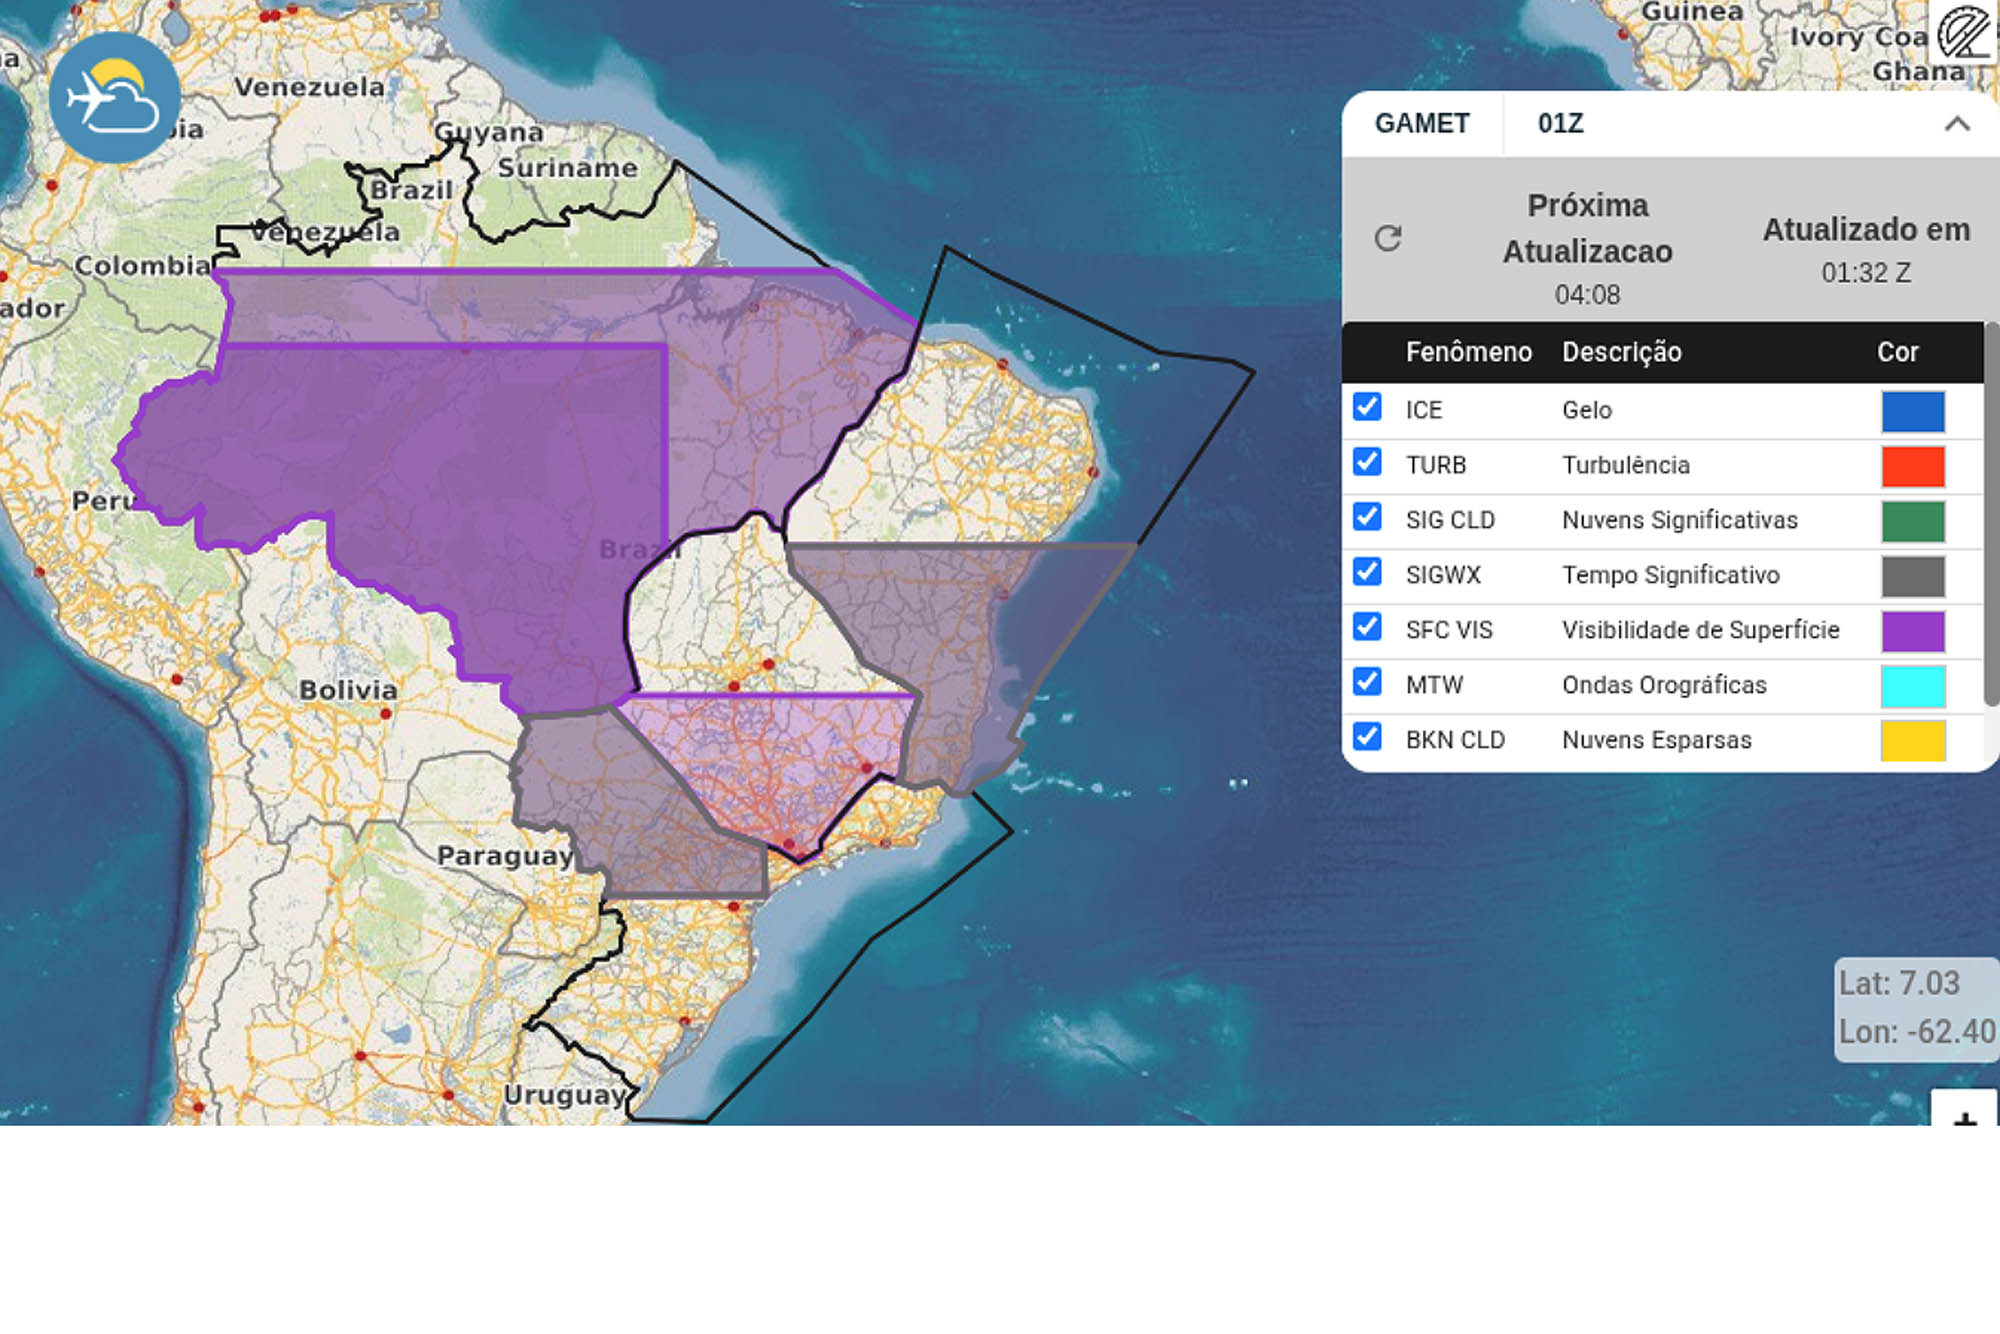Switch to the 01Z tab
This screenshot has height=1334, width=2000.
1560,124
